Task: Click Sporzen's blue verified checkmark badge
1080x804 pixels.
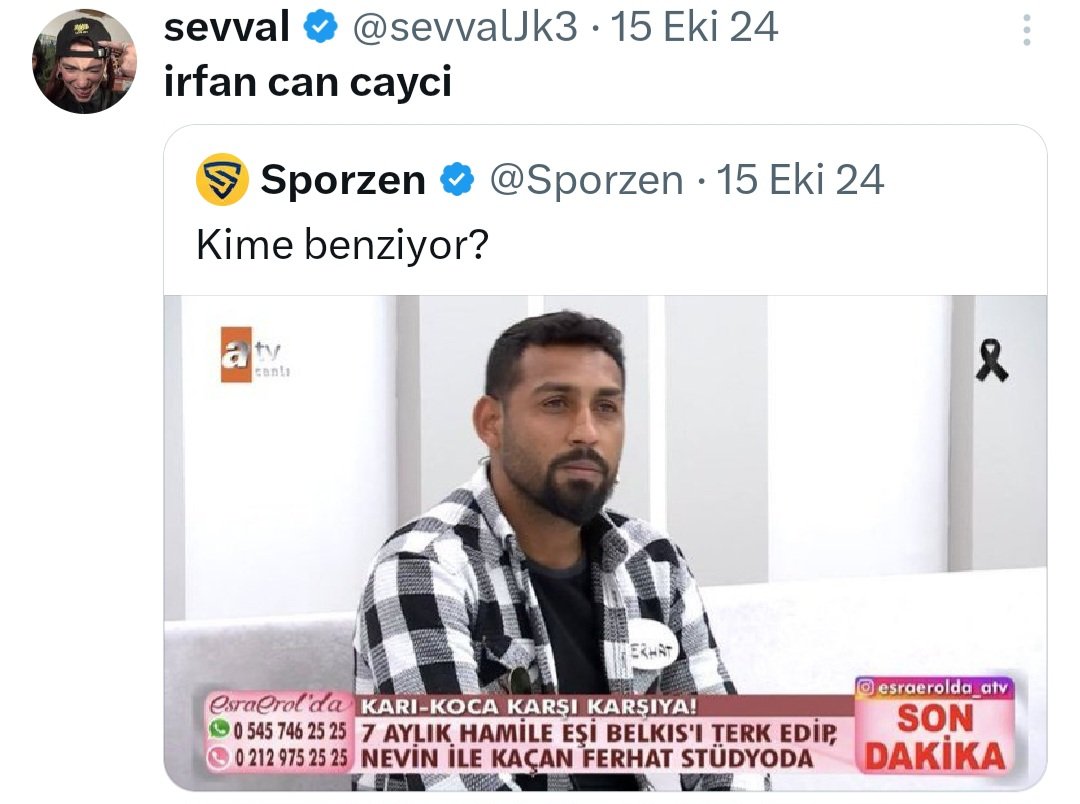Action: [x=457, y=180]
